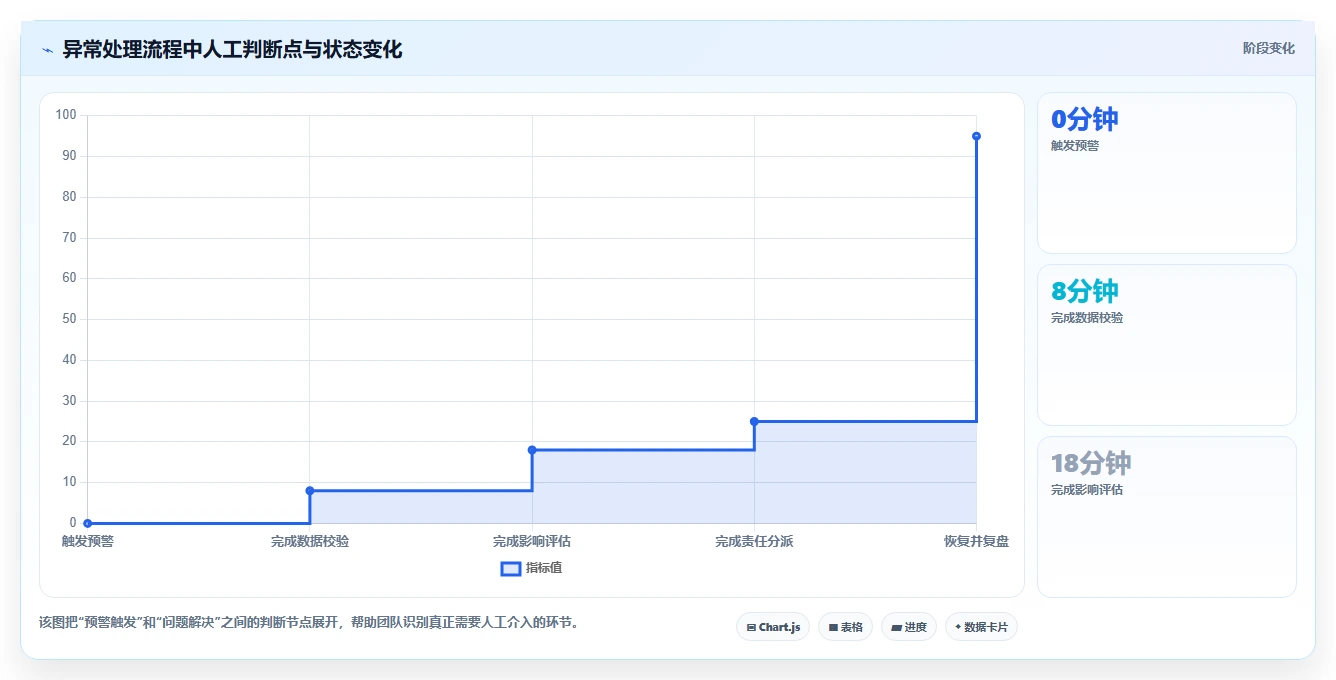Viewport: 1336px width, 680px height.
Task: Open the 18分钟 完成影响评估 card
Action: click(1167, 517)
